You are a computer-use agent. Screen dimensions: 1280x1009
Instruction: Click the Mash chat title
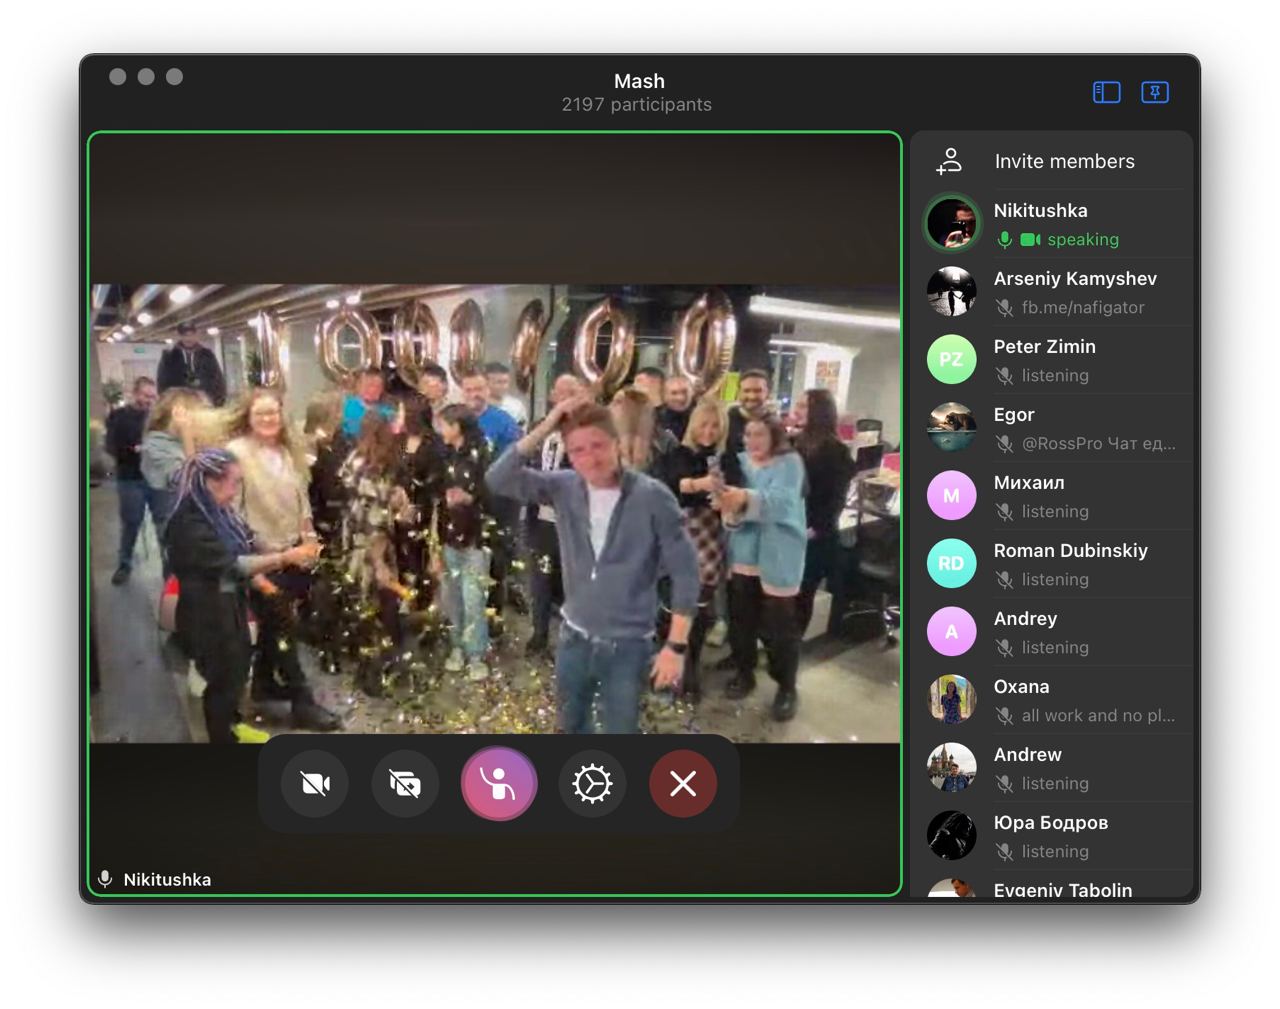(639, 81)
